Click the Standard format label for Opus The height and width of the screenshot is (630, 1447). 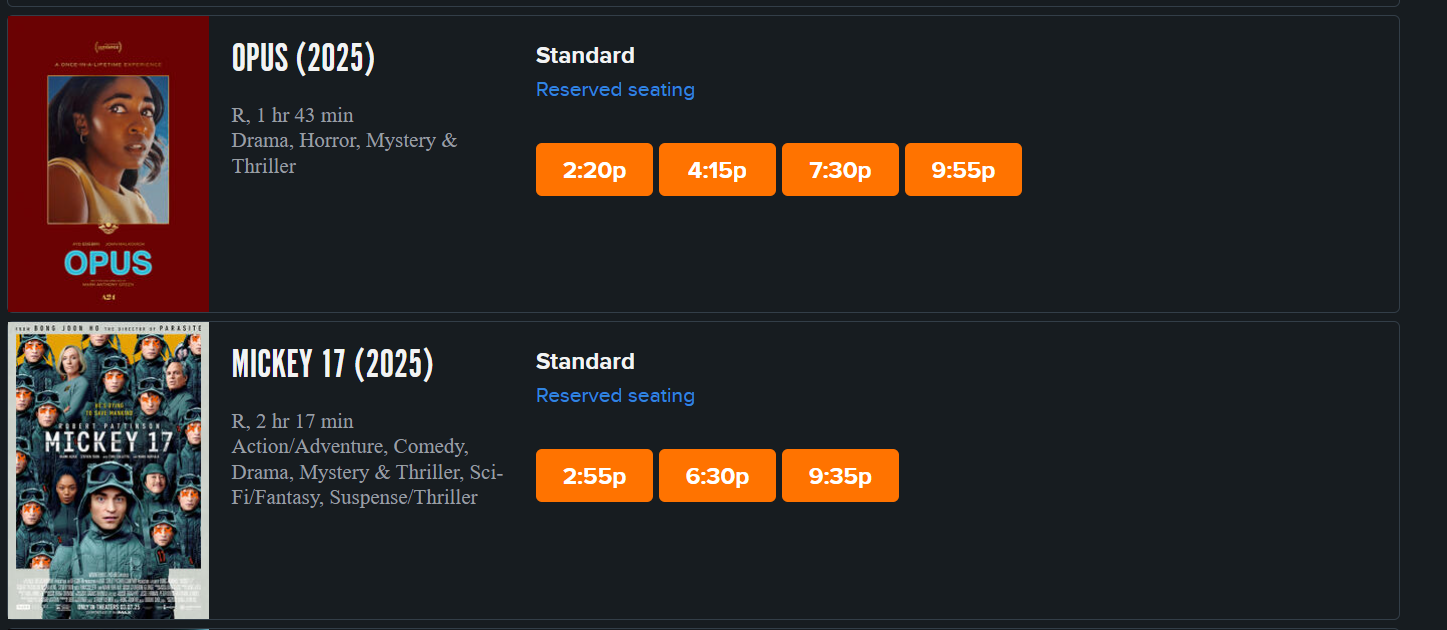coord(585,56)
